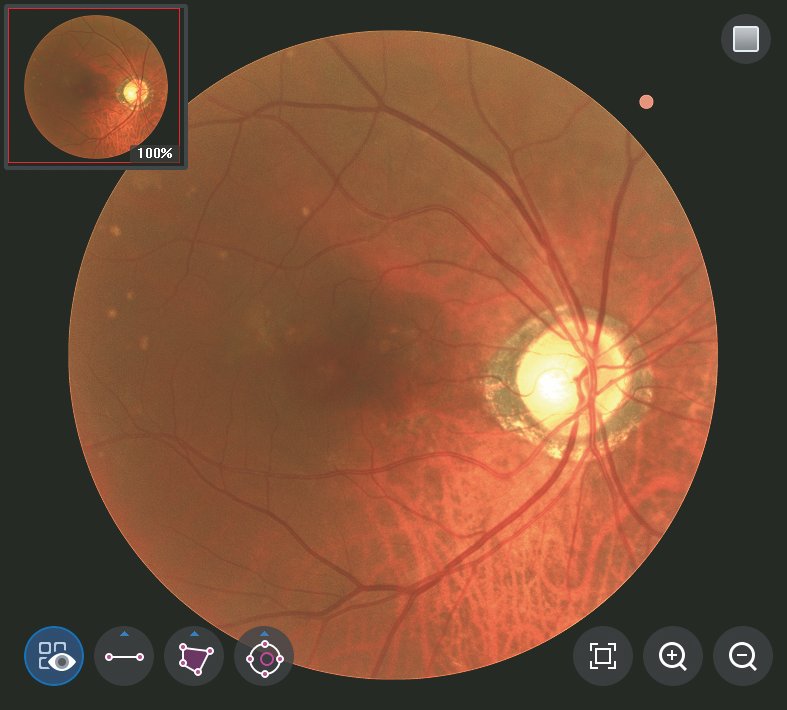
Task: Click the square stop button top right
Action: (746, 39)
